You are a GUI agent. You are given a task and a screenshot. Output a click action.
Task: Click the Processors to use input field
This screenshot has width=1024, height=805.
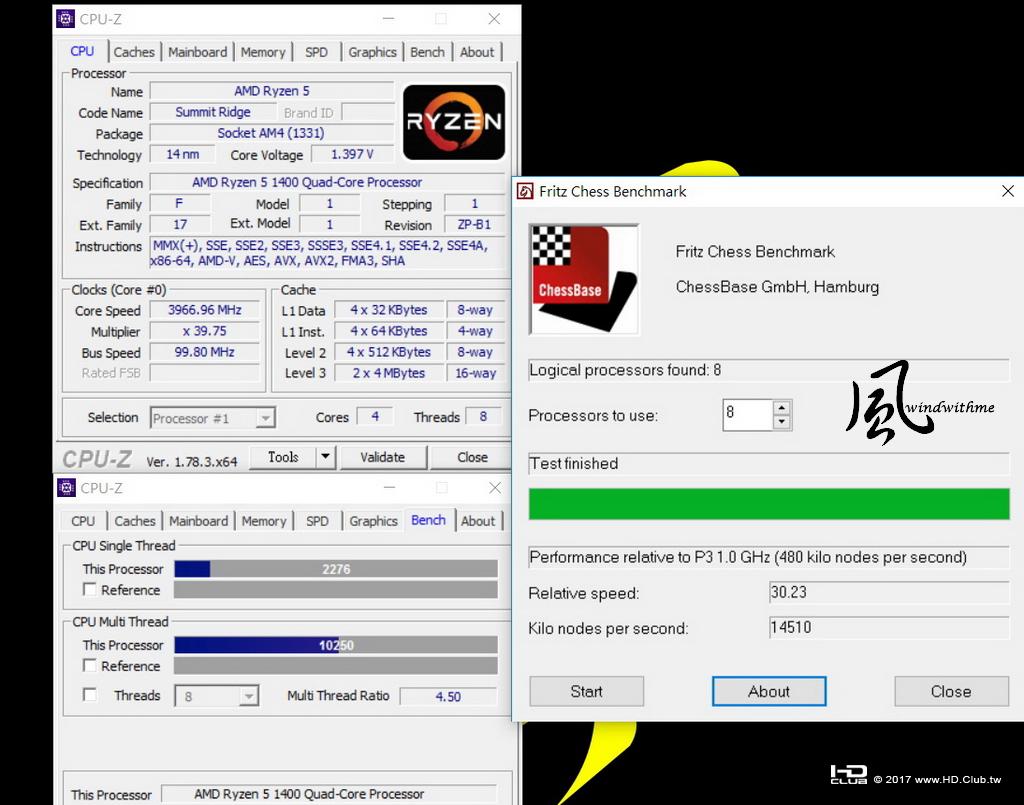coord(748,415)
